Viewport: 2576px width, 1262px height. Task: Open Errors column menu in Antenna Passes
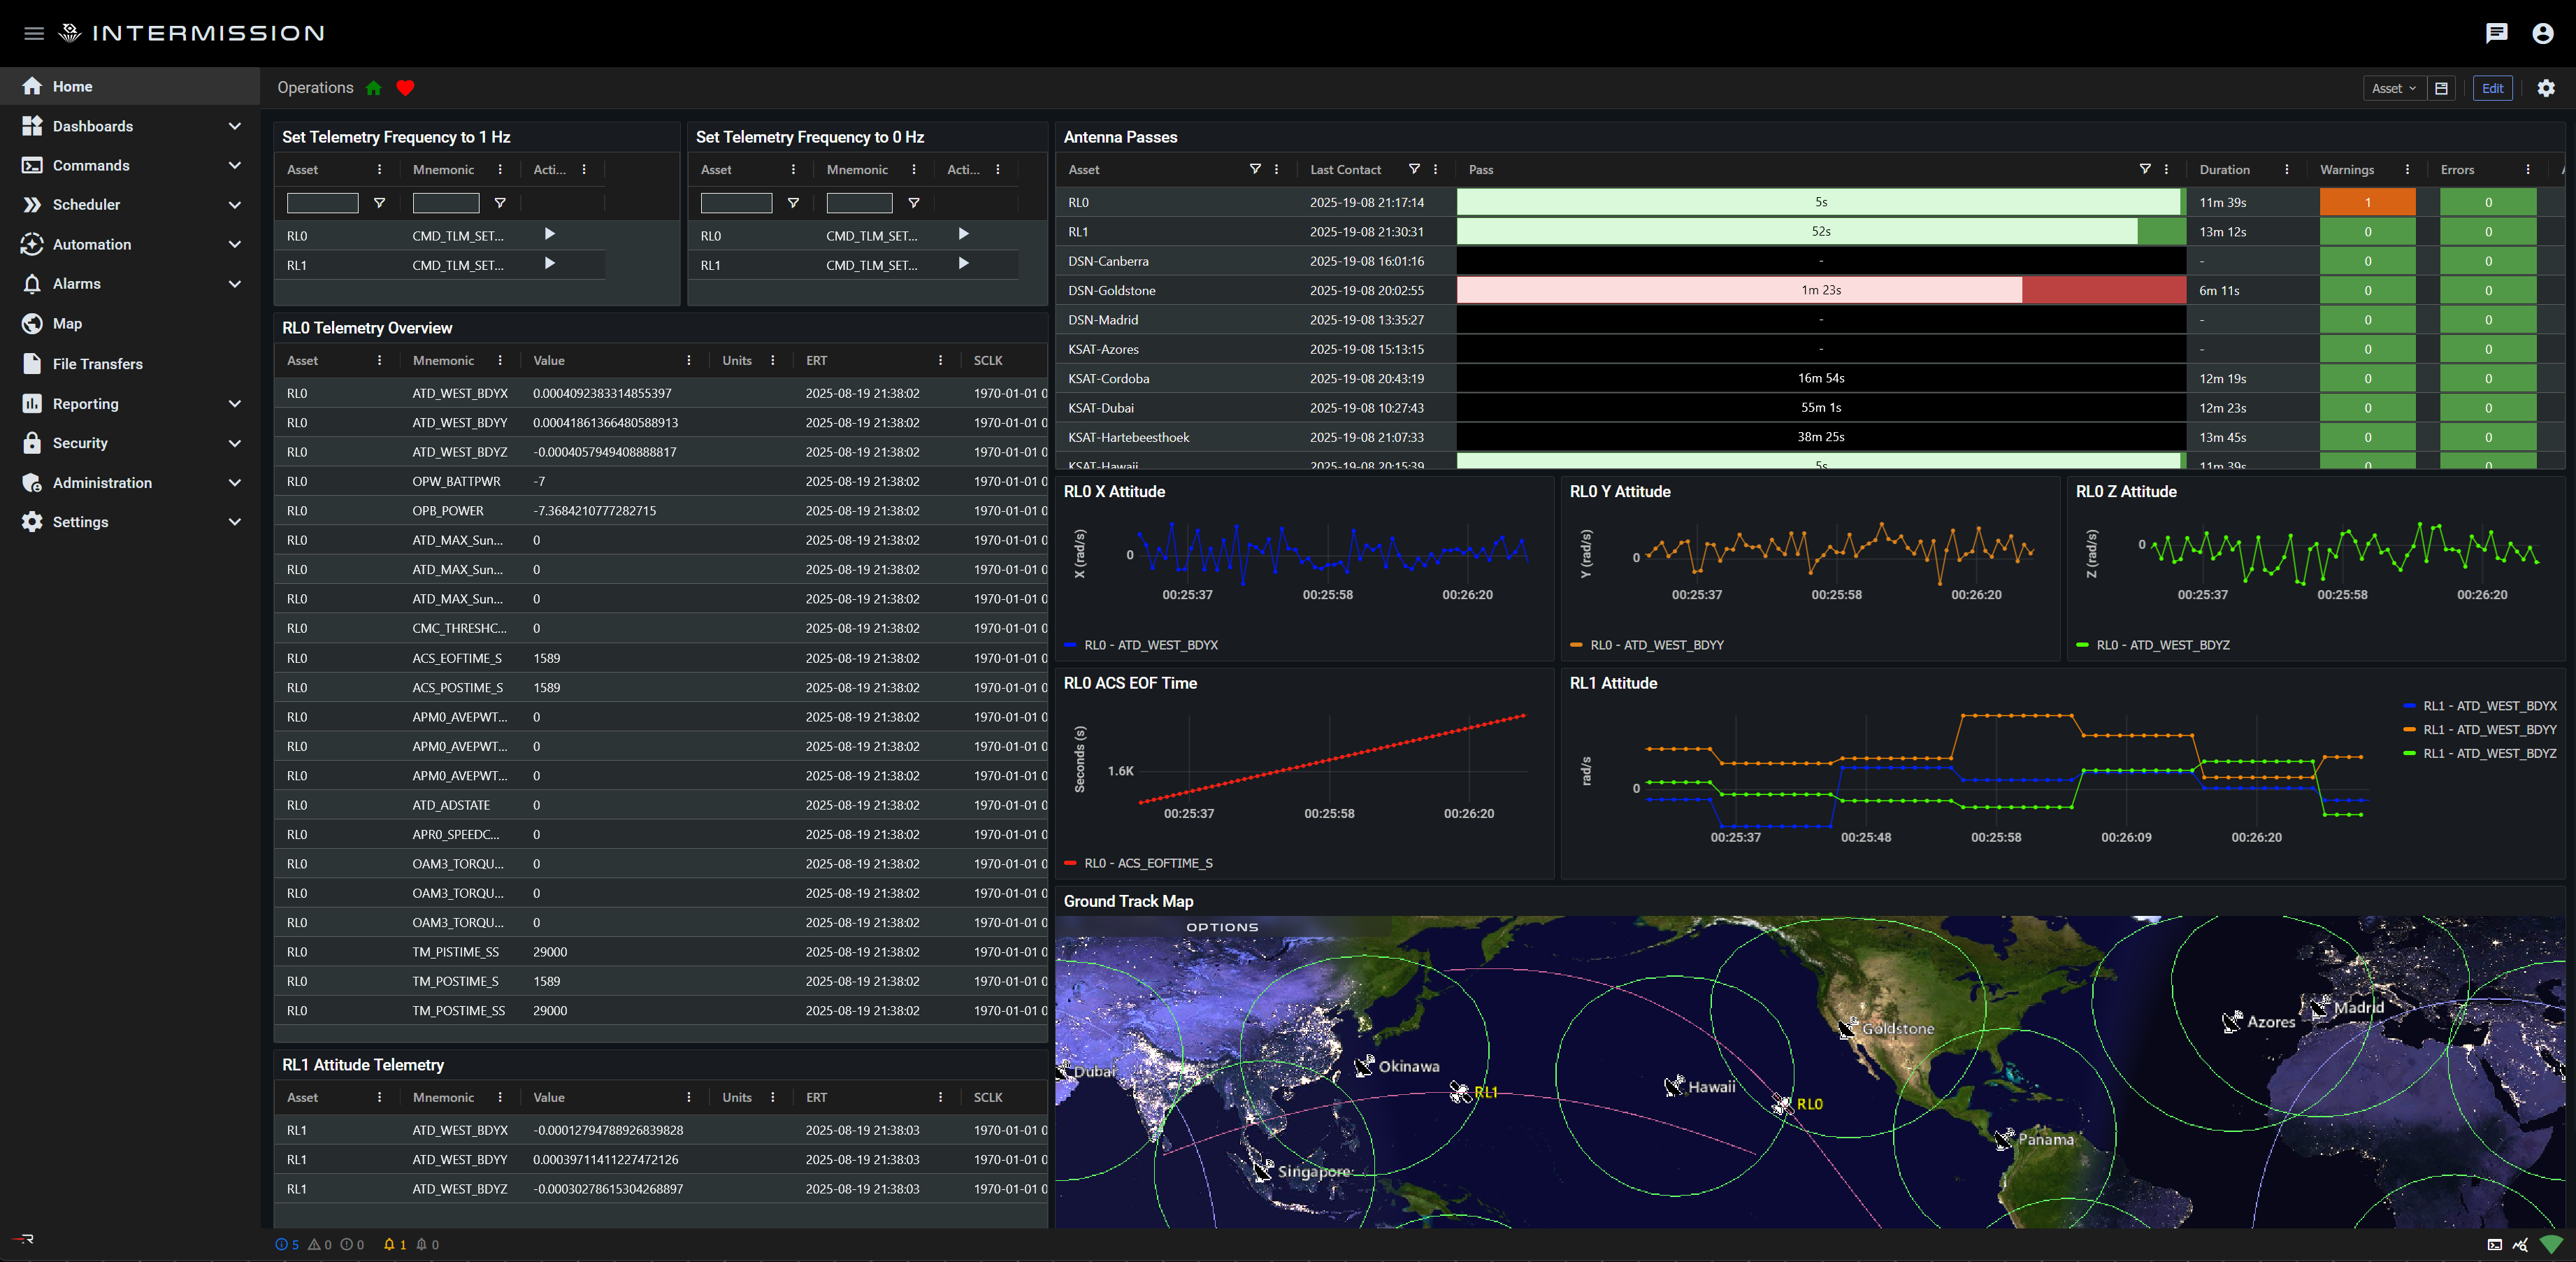[x=2527, y=170]
